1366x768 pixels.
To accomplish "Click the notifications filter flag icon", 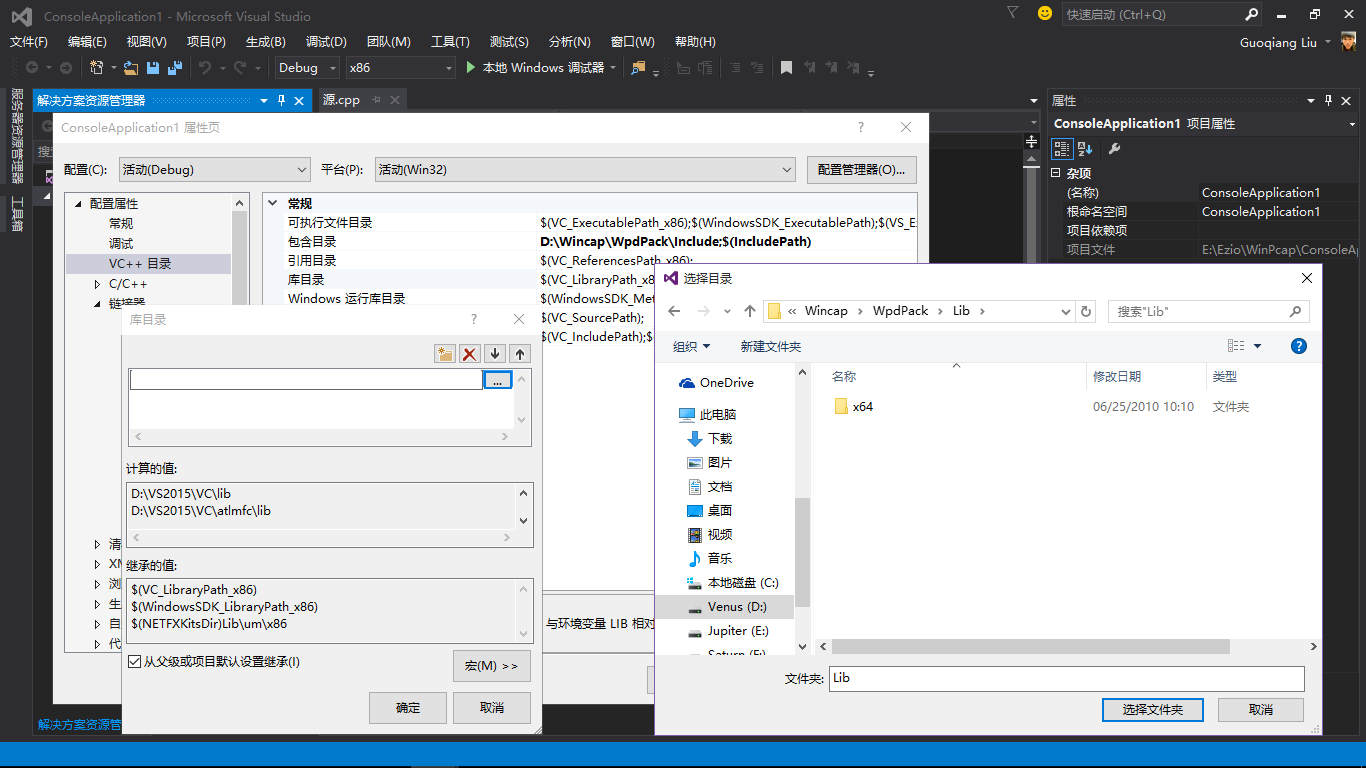I will tap(1013, 14).
